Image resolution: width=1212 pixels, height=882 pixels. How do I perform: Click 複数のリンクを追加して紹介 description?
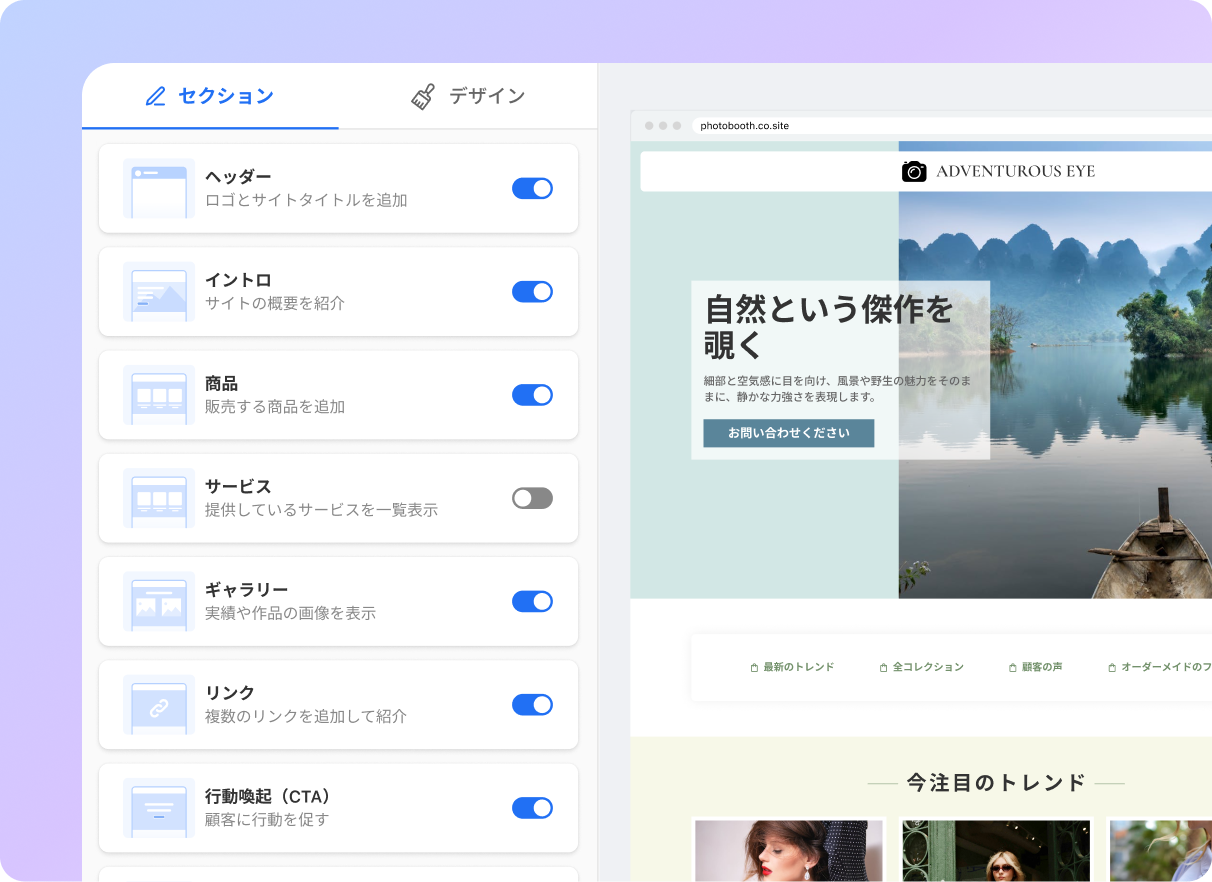coord(306,717)
